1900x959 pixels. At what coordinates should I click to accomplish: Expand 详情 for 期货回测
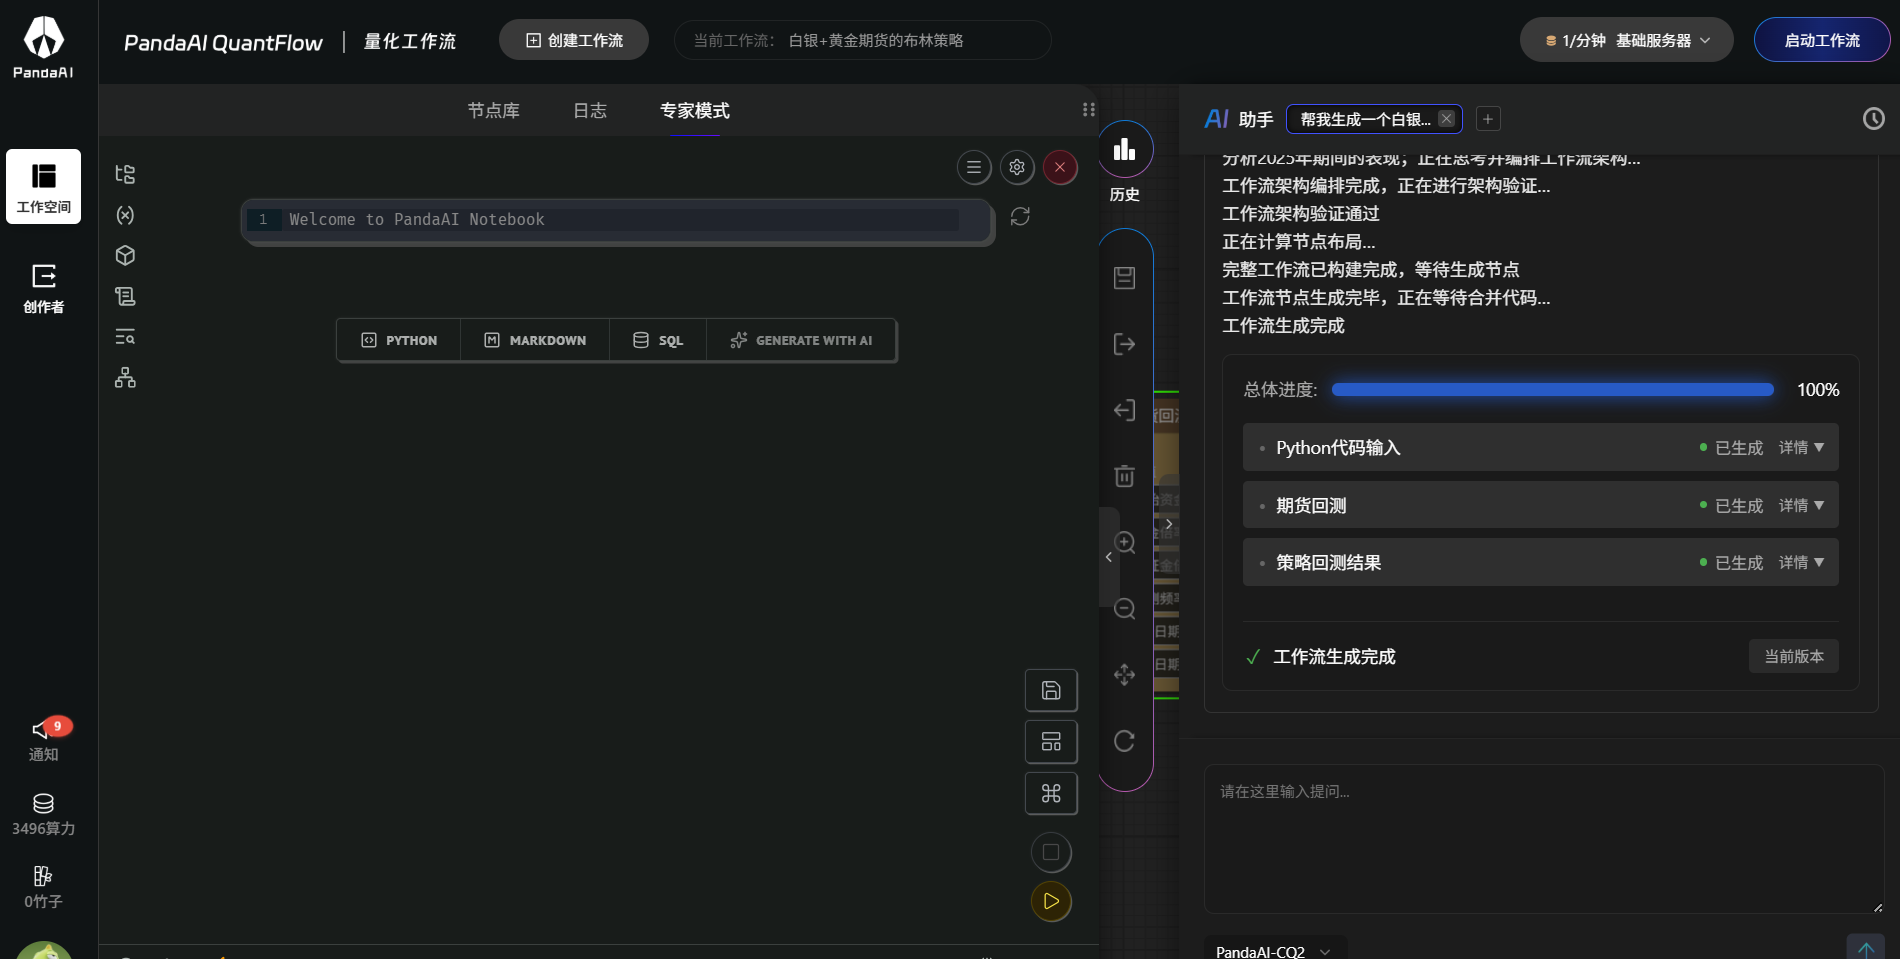tap(1801, 506)
